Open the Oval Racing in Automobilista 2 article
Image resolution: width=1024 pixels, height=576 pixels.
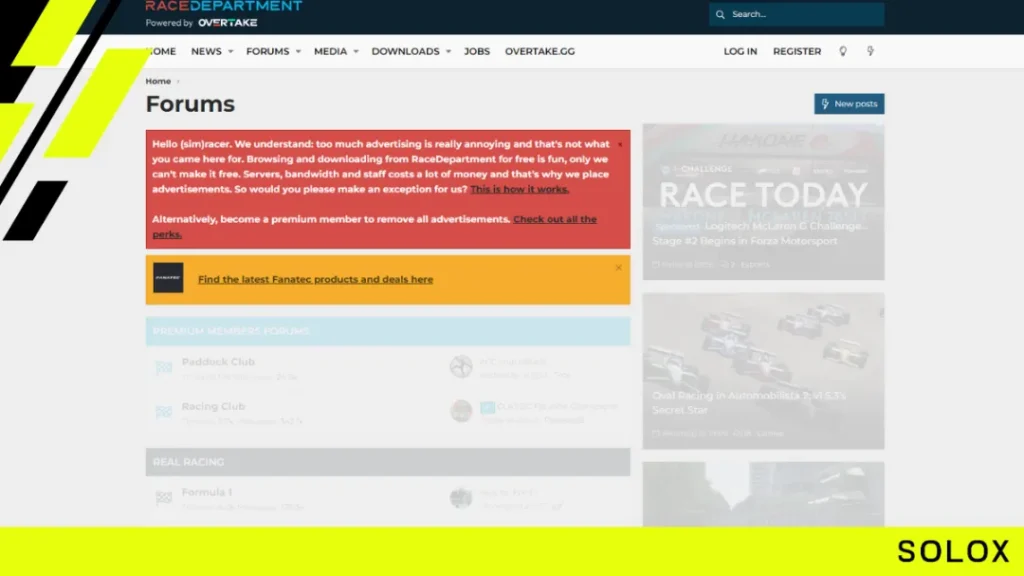763,371
